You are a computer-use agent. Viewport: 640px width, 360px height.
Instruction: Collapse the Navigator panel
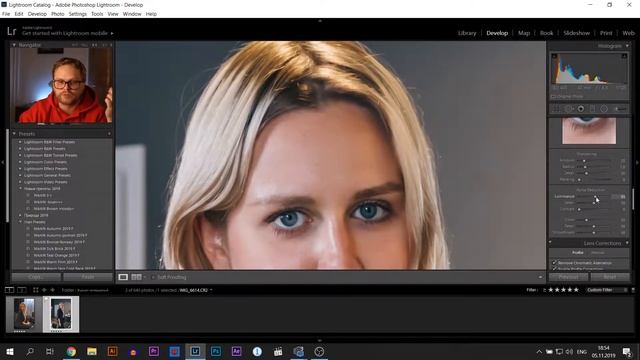click(x=14, y=45)
